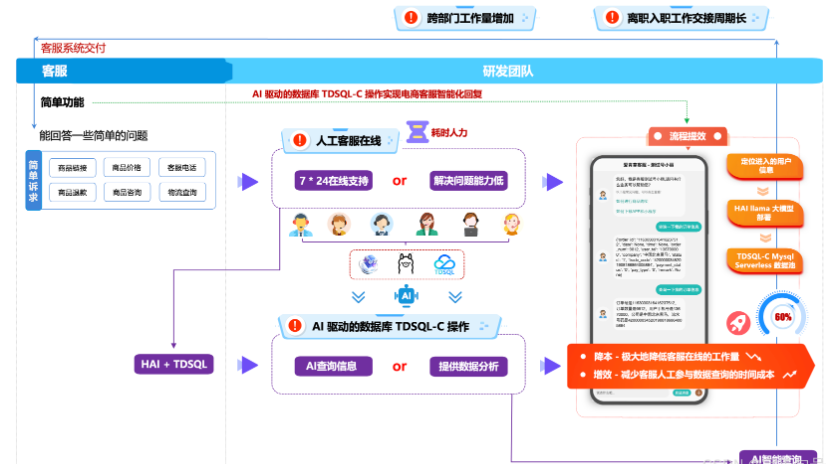Click the upward trend icon after 增效 line
This screenshot has height=464, width=826.
[790, 374]
